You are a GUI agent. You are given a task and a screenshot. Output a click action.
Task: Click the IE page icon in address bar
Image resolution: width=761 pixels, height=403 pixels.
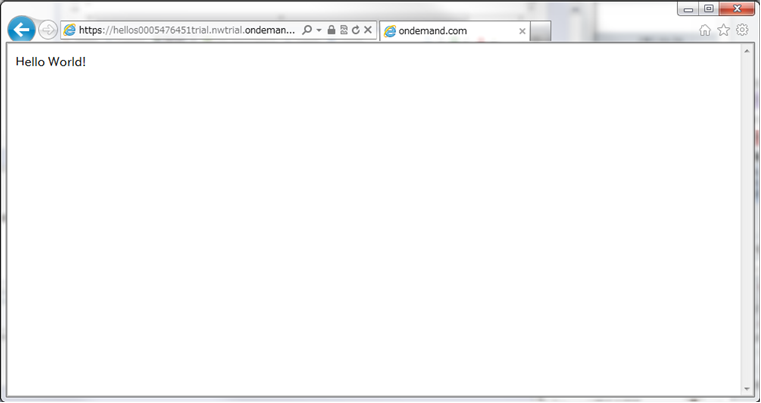69,30
